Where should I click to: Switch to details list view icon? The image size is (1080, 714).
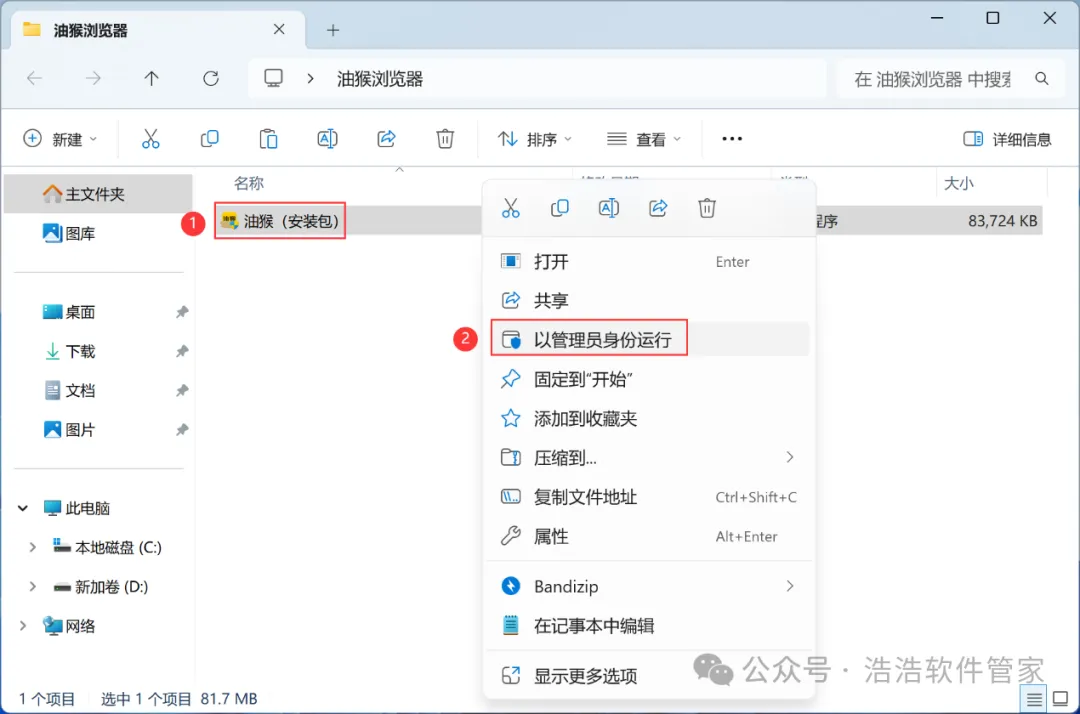point(1034,700)
